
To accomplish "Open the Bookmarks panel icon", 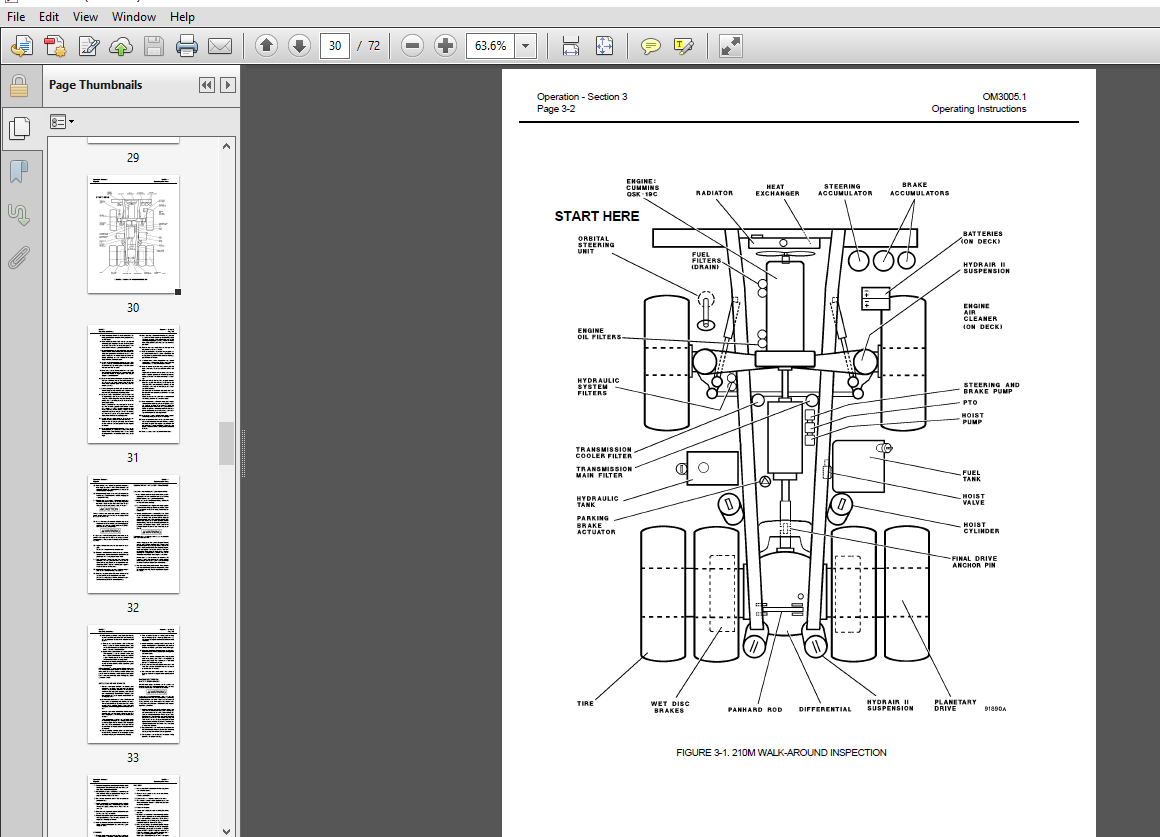I will point(19,172).
